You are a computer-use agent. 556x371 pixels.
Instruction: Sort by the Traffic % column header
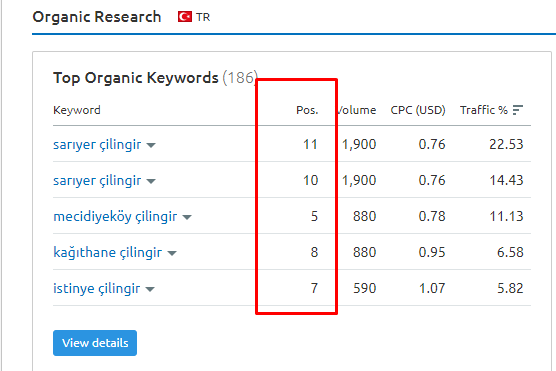[x=484, y=110]
